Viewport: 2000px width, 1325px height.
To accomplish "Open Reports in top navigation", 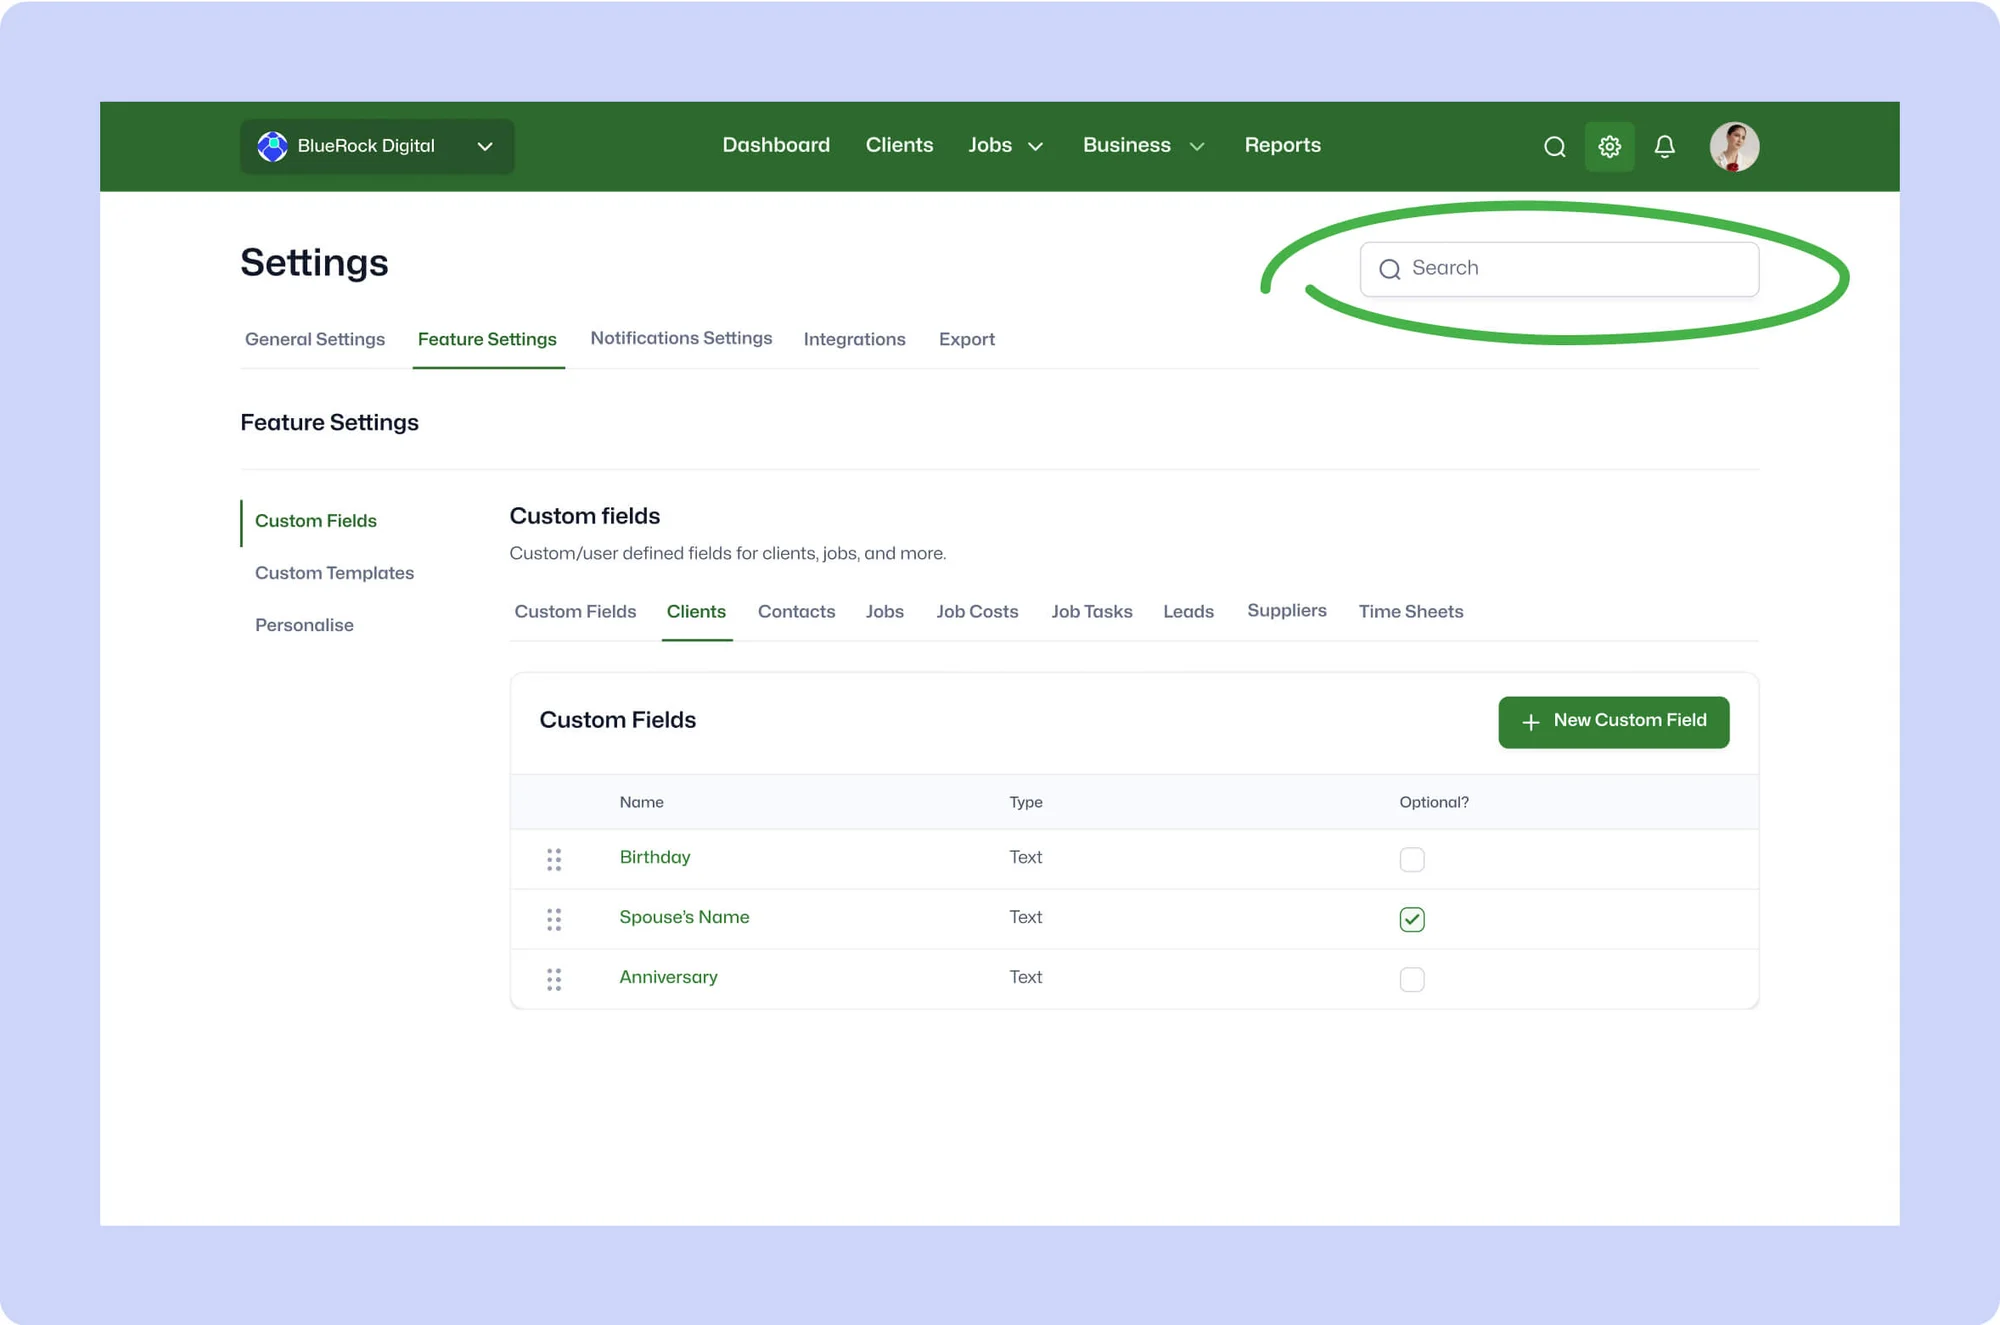I will coord(1282,145).
